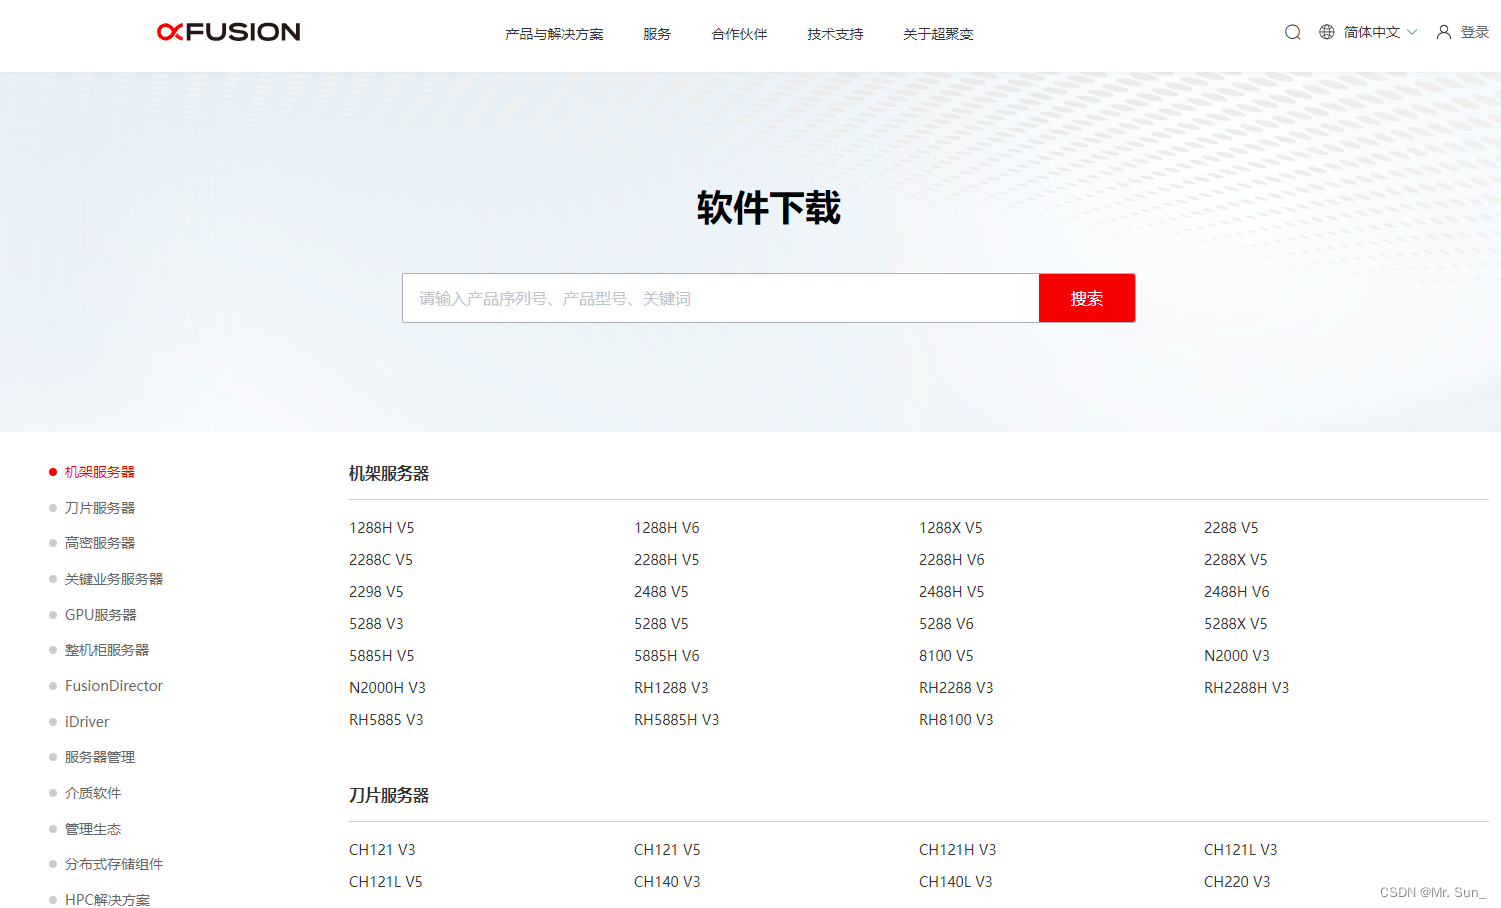Screen dimensions: 1501x908
Task: Select HPC解决方案 in the sidebar
Action: pyautogui.click(x=108, y=900)
